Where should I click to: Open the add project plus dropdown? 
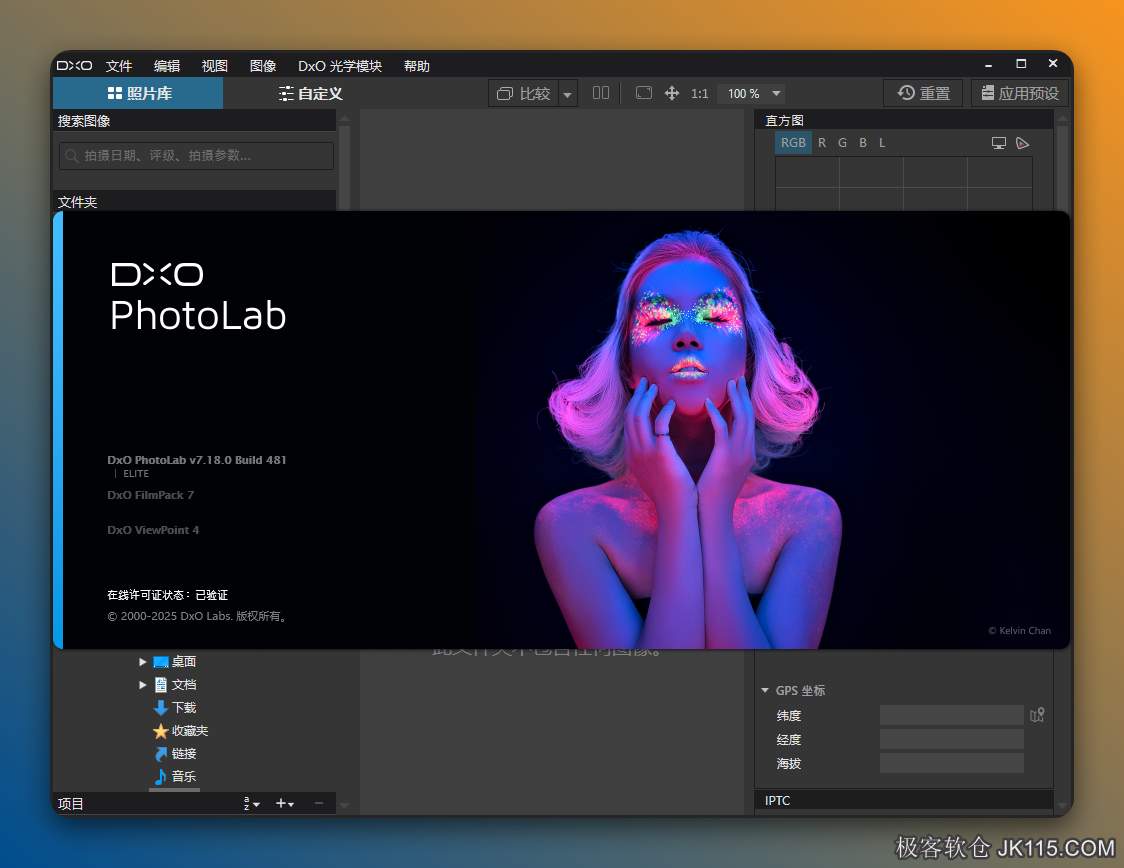285,803
